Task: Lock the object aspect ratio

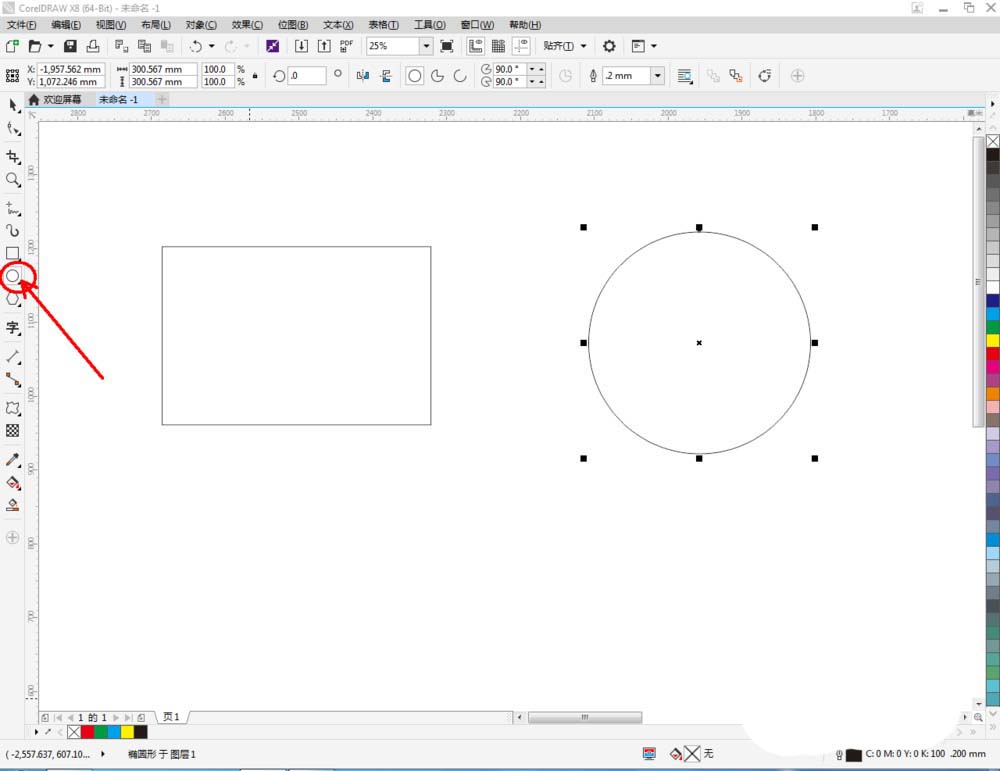Action: click(x=255, y=75)
